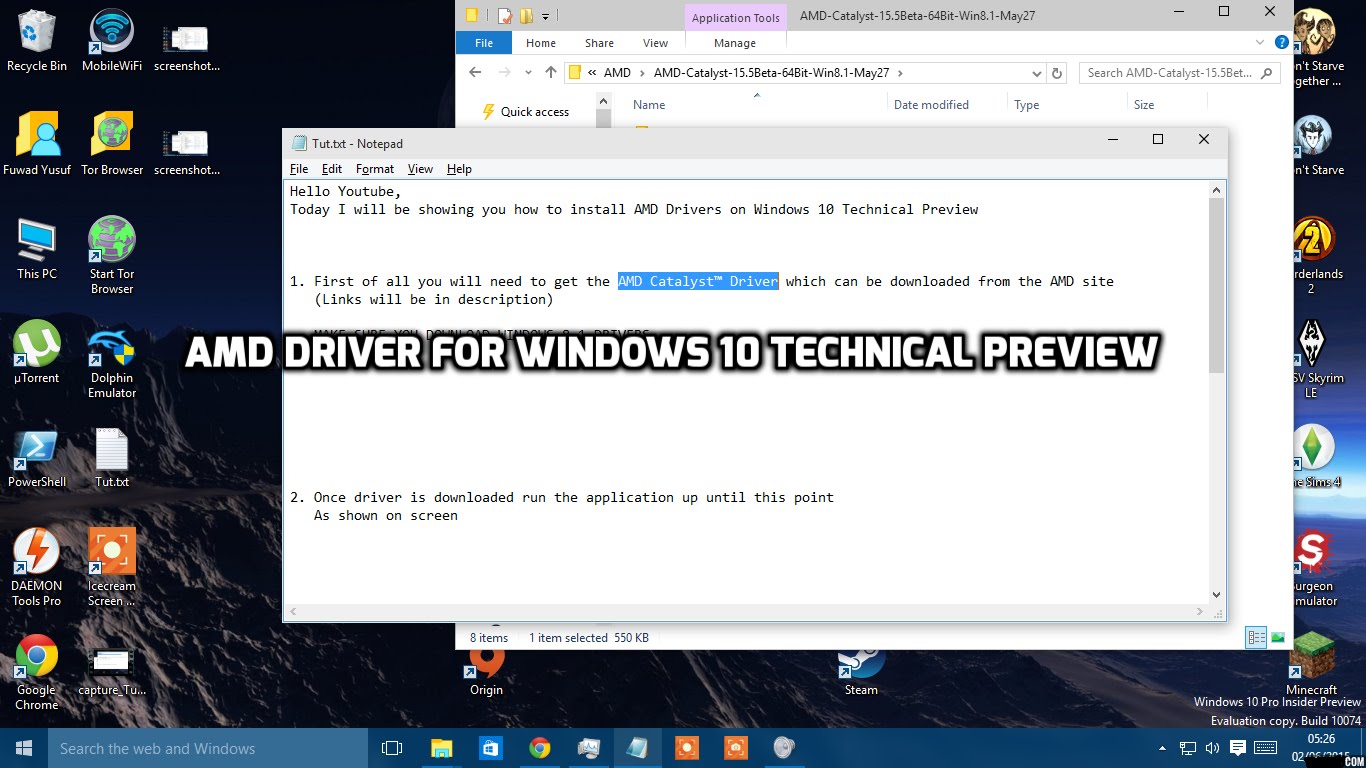The width and height of the screenshot is (1366, 768).
Task: Open the Store icon on the taskbar
Action: coord(490,748)
